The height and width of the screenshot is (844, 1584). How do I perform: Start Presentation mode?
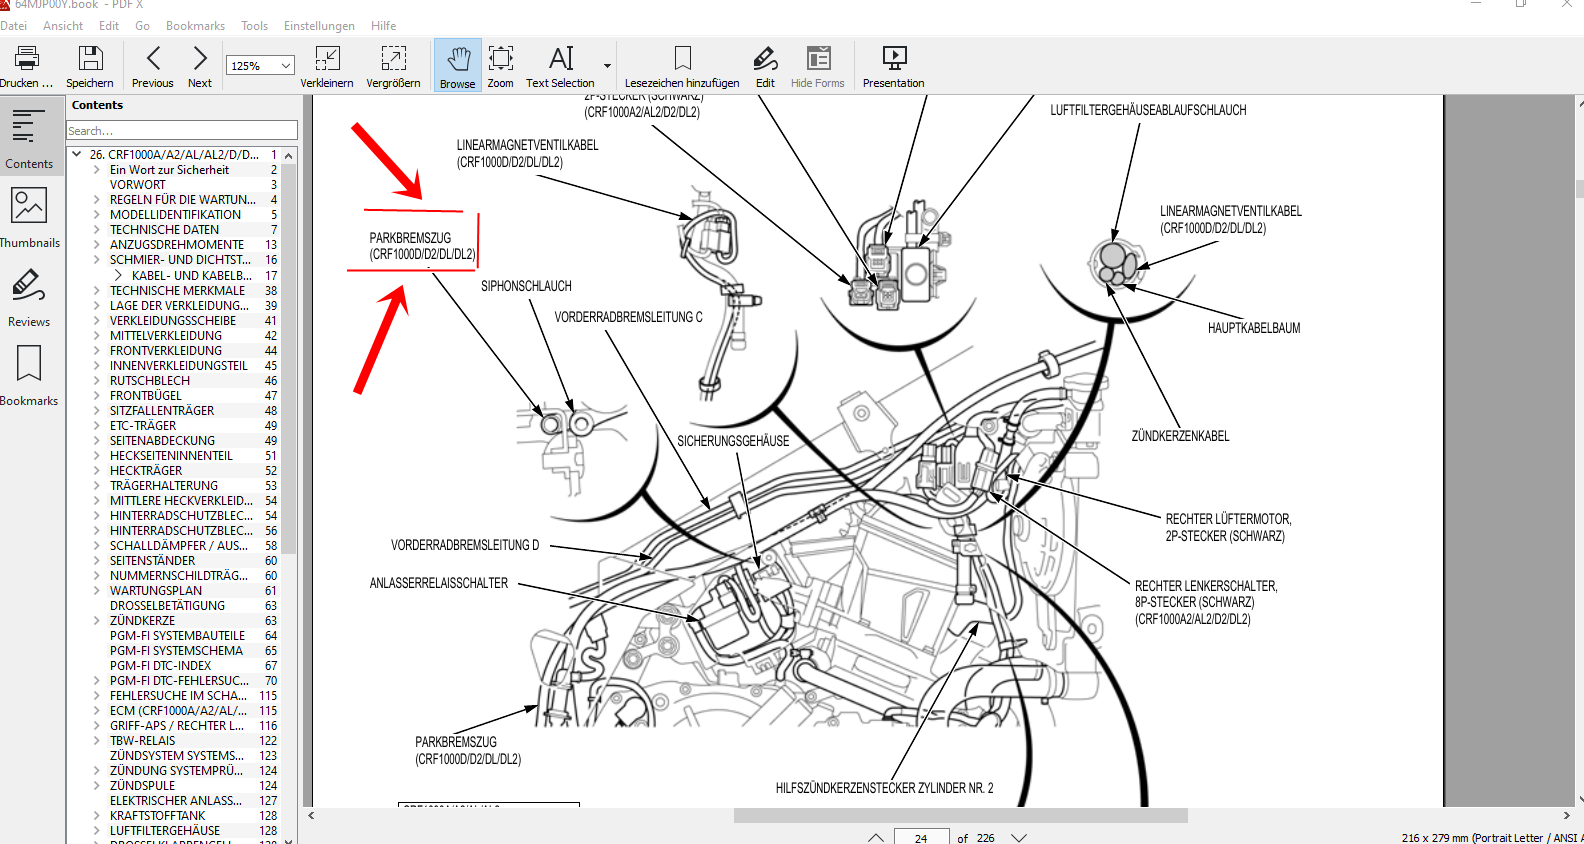tap(893, 59)
